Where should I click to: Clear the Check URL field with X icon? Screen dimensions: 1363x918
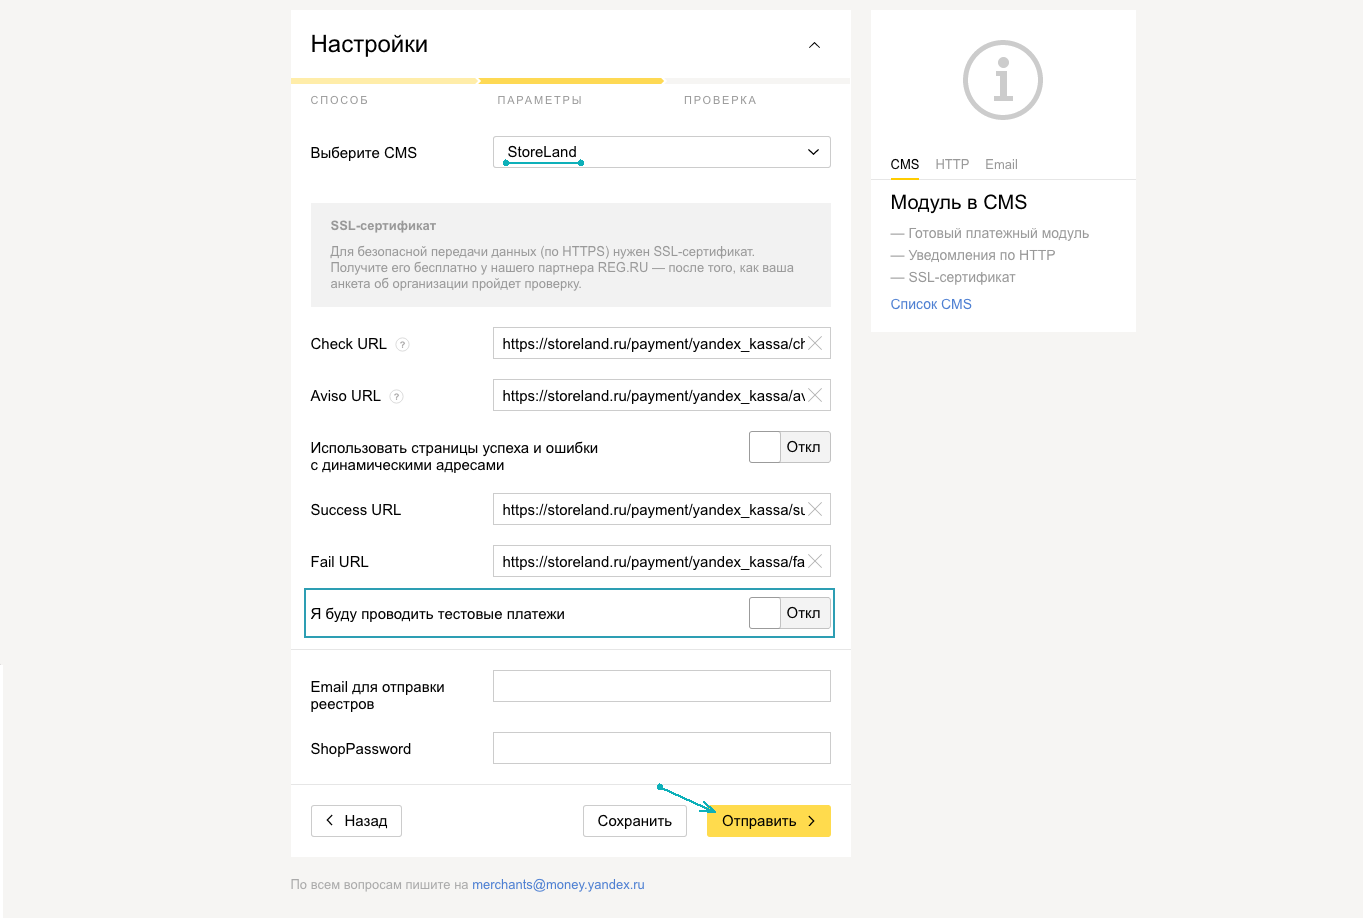pos(816,344)
